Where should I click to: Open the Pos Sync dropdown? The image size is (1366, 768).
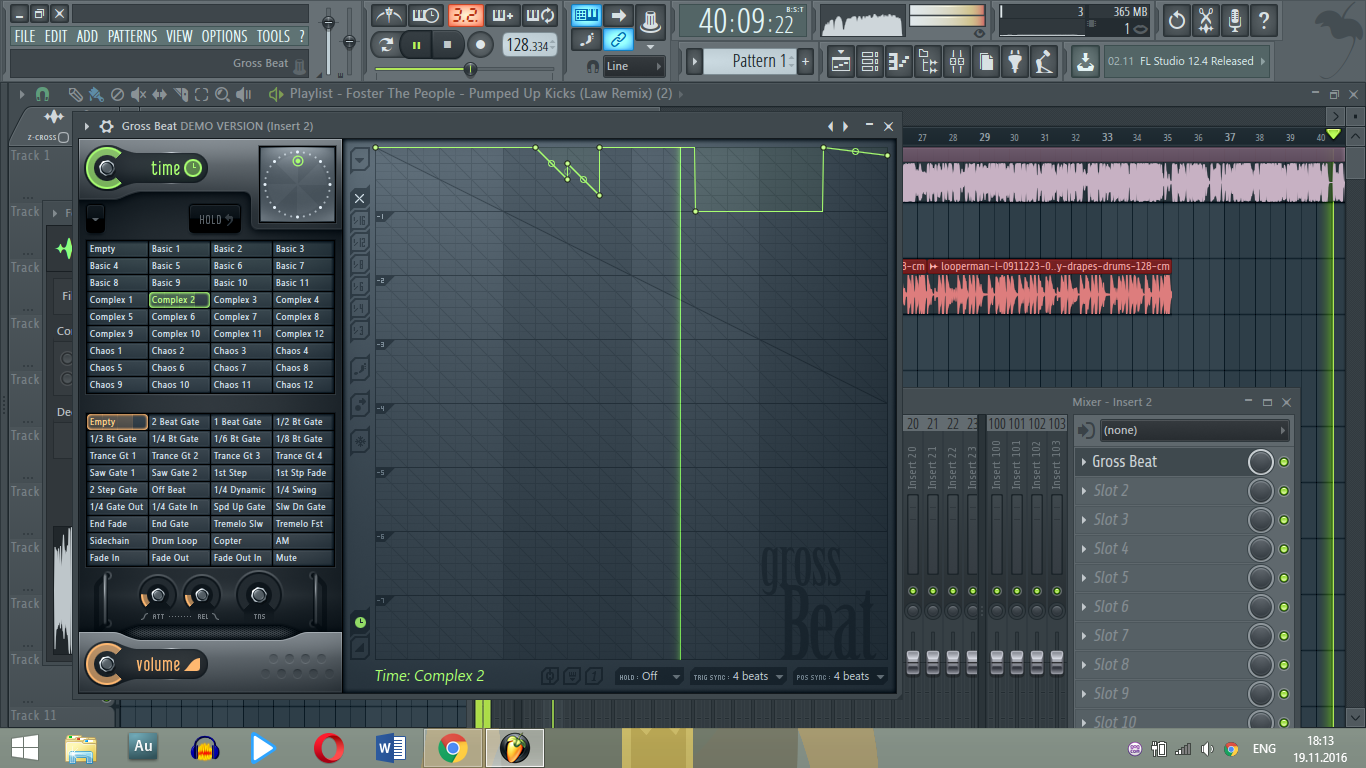[x=840, y=677]
